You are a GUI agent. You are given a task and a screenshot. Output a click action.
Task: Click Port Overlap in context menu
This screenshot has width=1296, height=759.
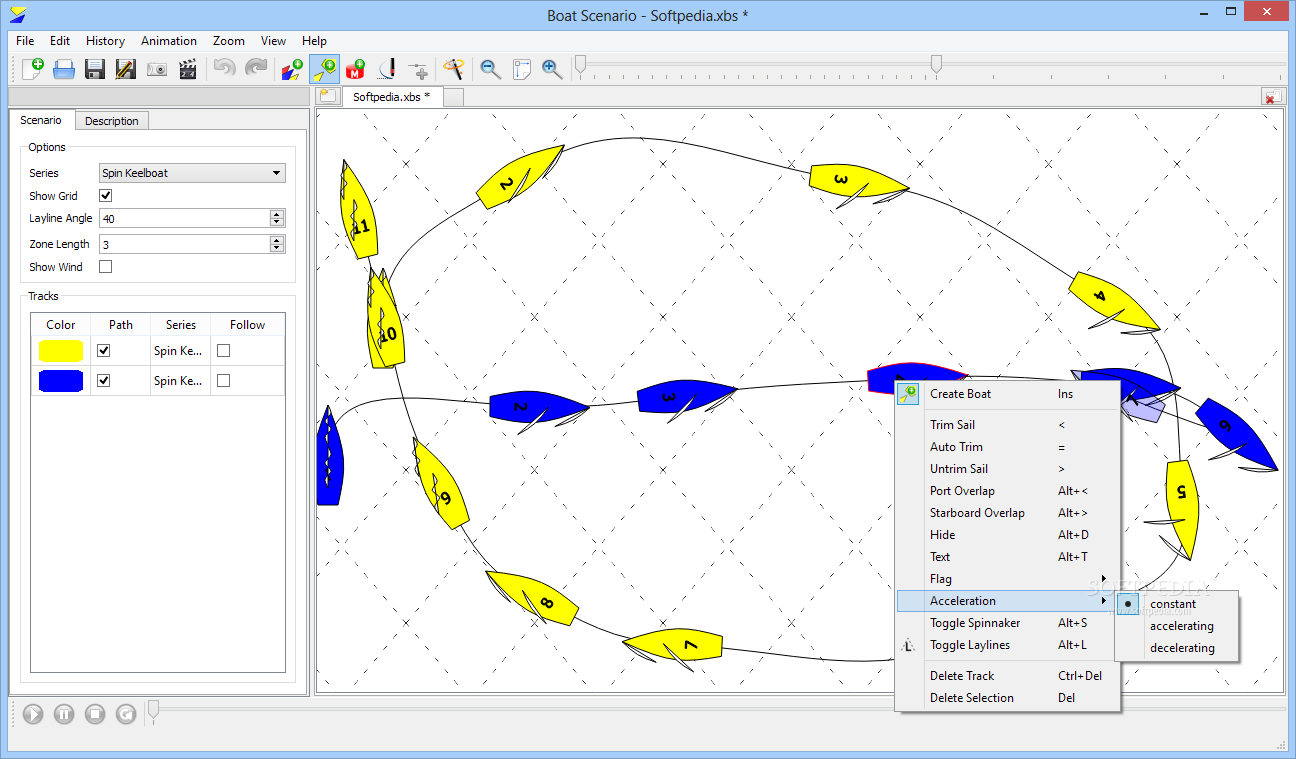[1007, 491]
